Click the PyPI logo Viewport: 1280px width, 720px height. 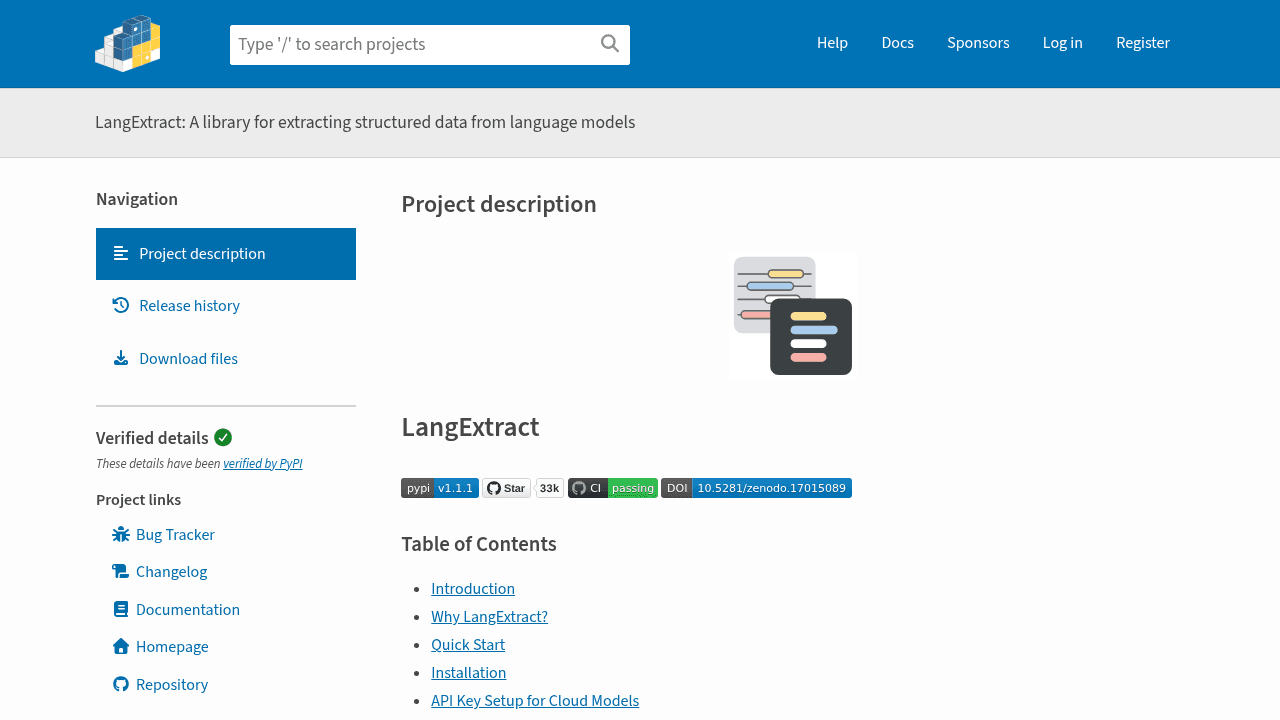point(127,43)
